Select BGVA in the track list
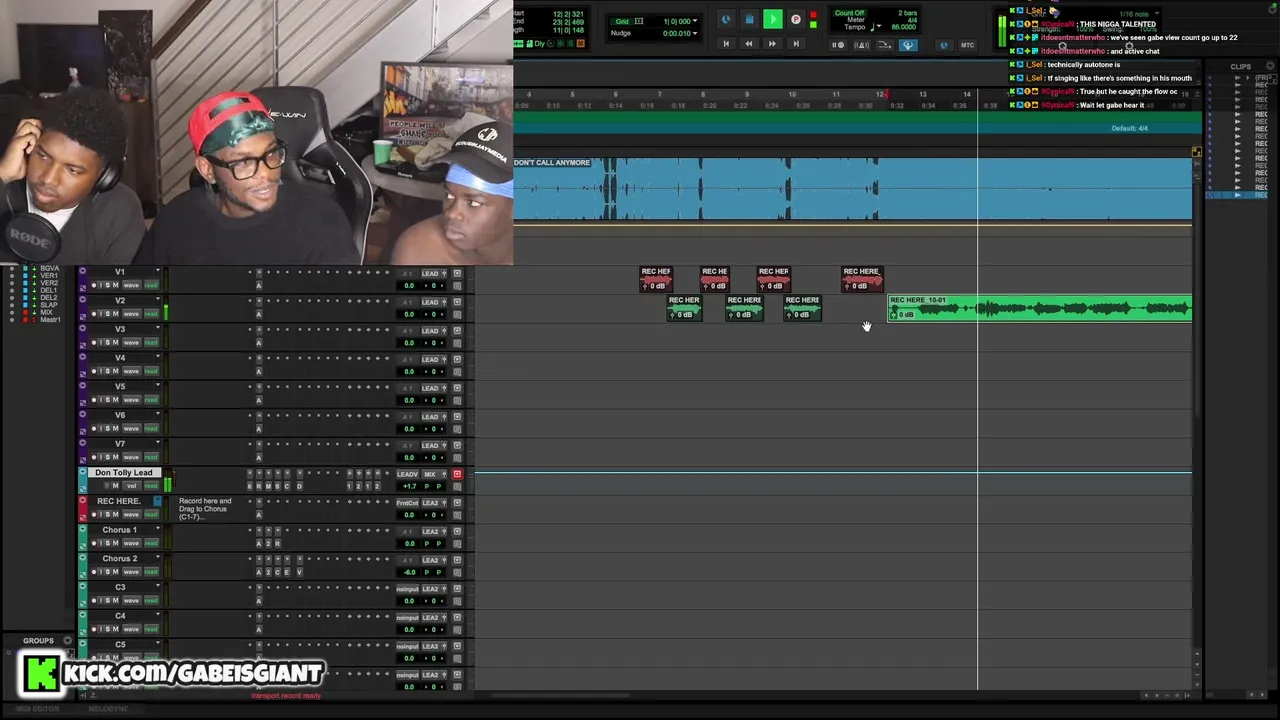Screen dimensions: 1280x720 (x=48, y=268)
